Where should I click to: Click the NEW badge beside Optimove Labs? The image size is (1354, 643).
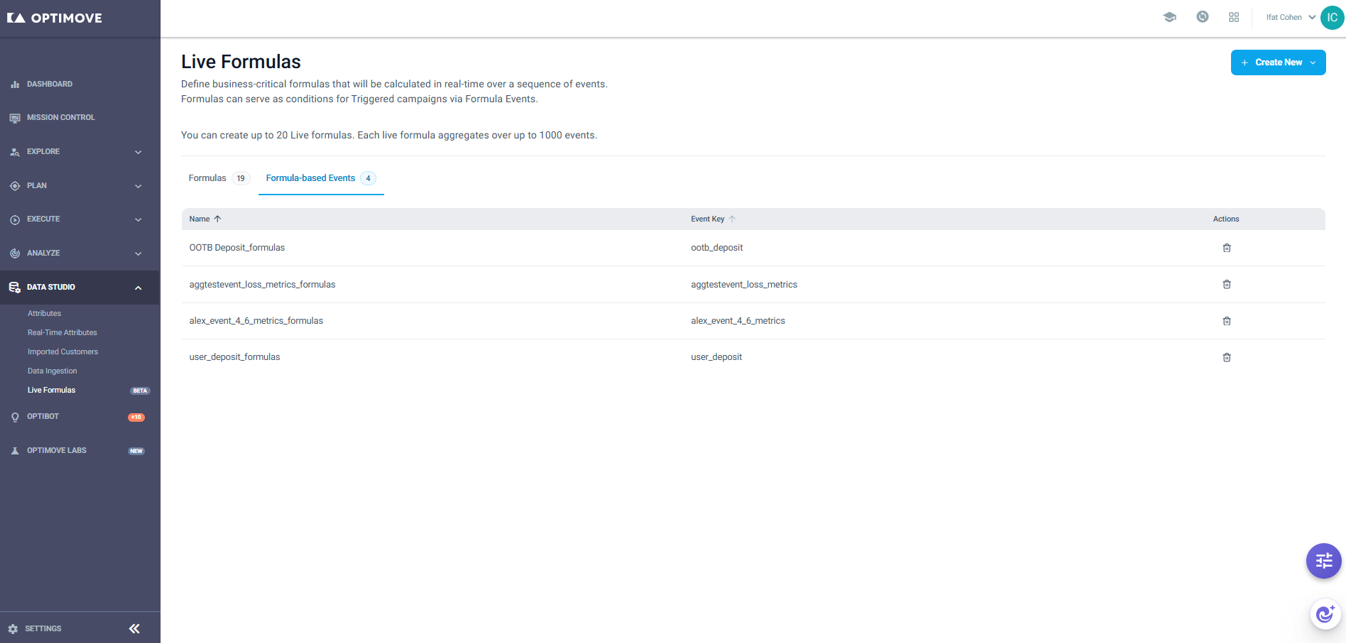coord(136,451)
